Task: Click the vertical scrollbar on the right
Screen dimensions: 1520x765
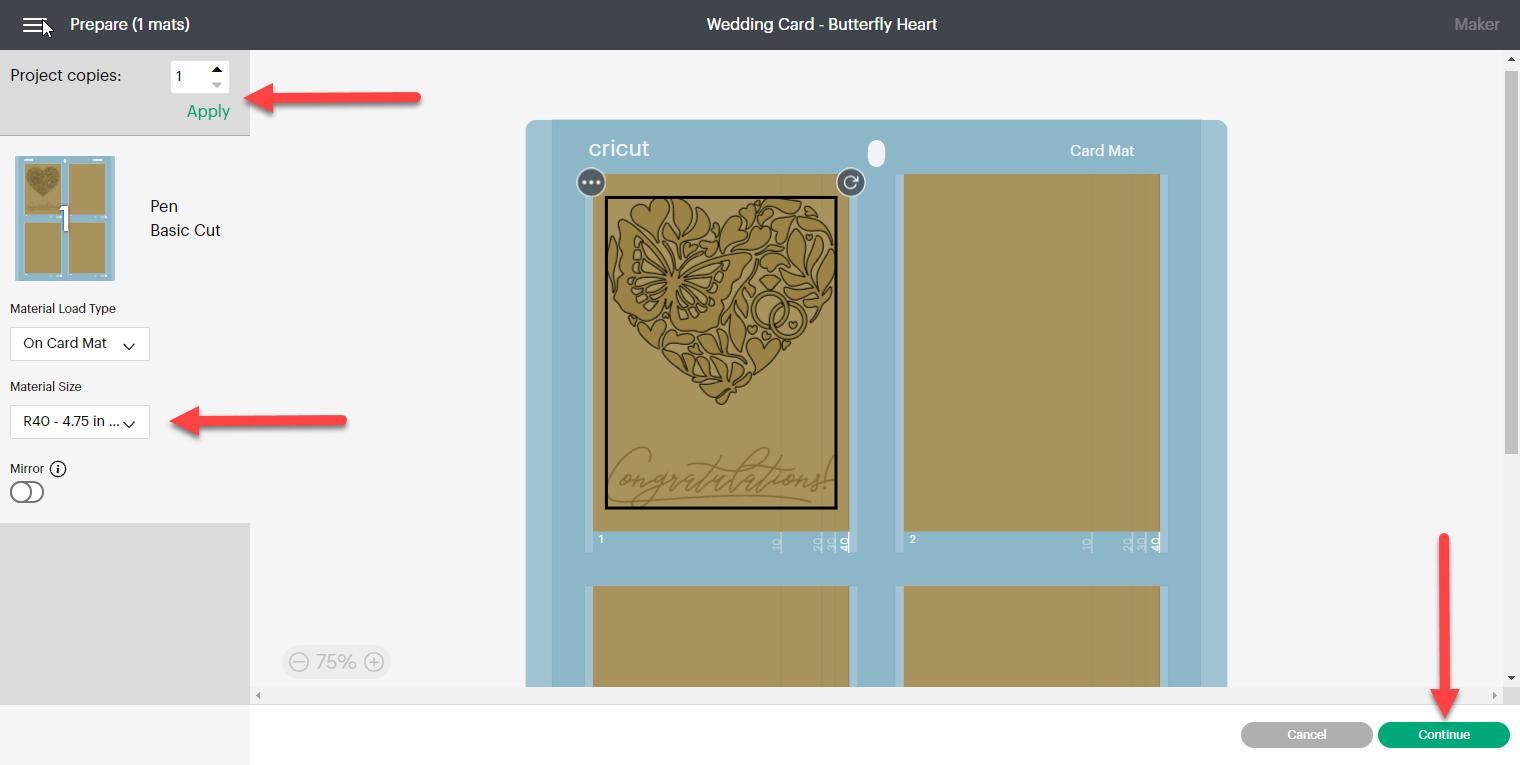Action: [x=1511, y=260]
